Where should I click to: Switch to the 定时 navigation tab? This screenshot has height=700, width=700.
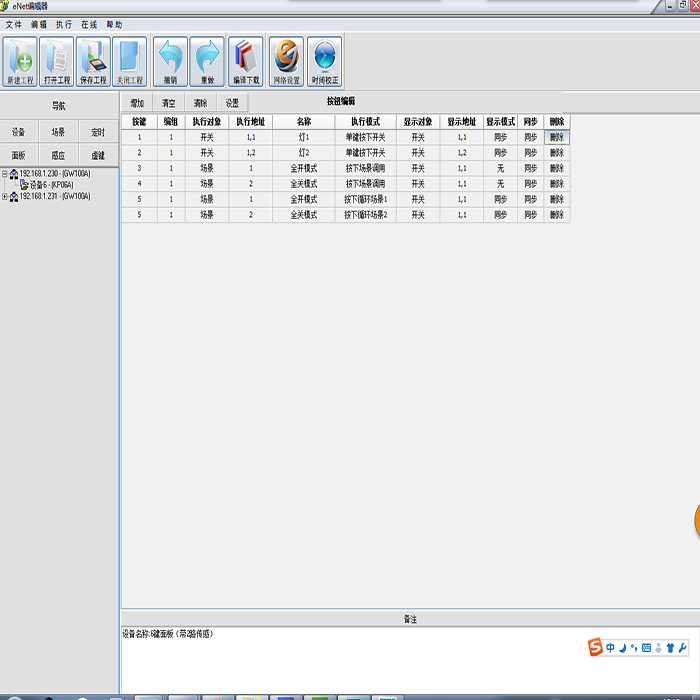(98, 132)
